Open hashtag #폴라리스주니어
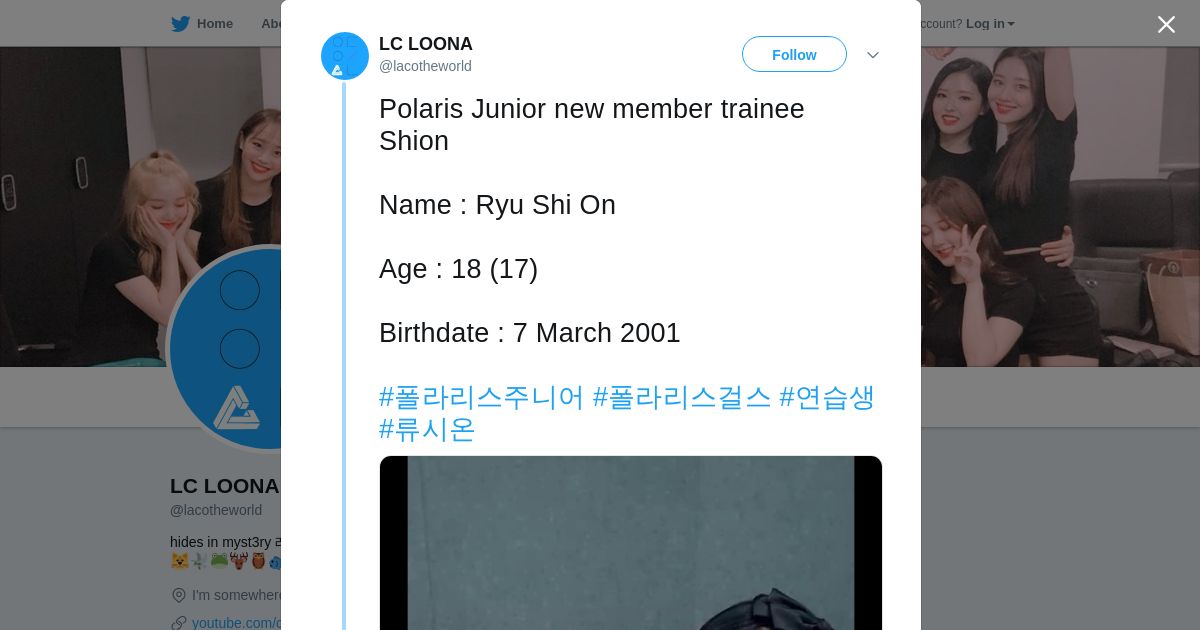This screenshot has height=630, width=1200. [x=481, y=397]
